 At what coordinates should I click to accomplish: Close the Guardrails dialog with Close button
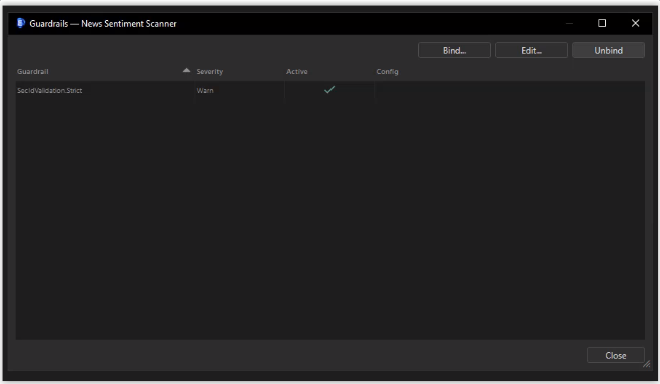click(x=616, y=355)
